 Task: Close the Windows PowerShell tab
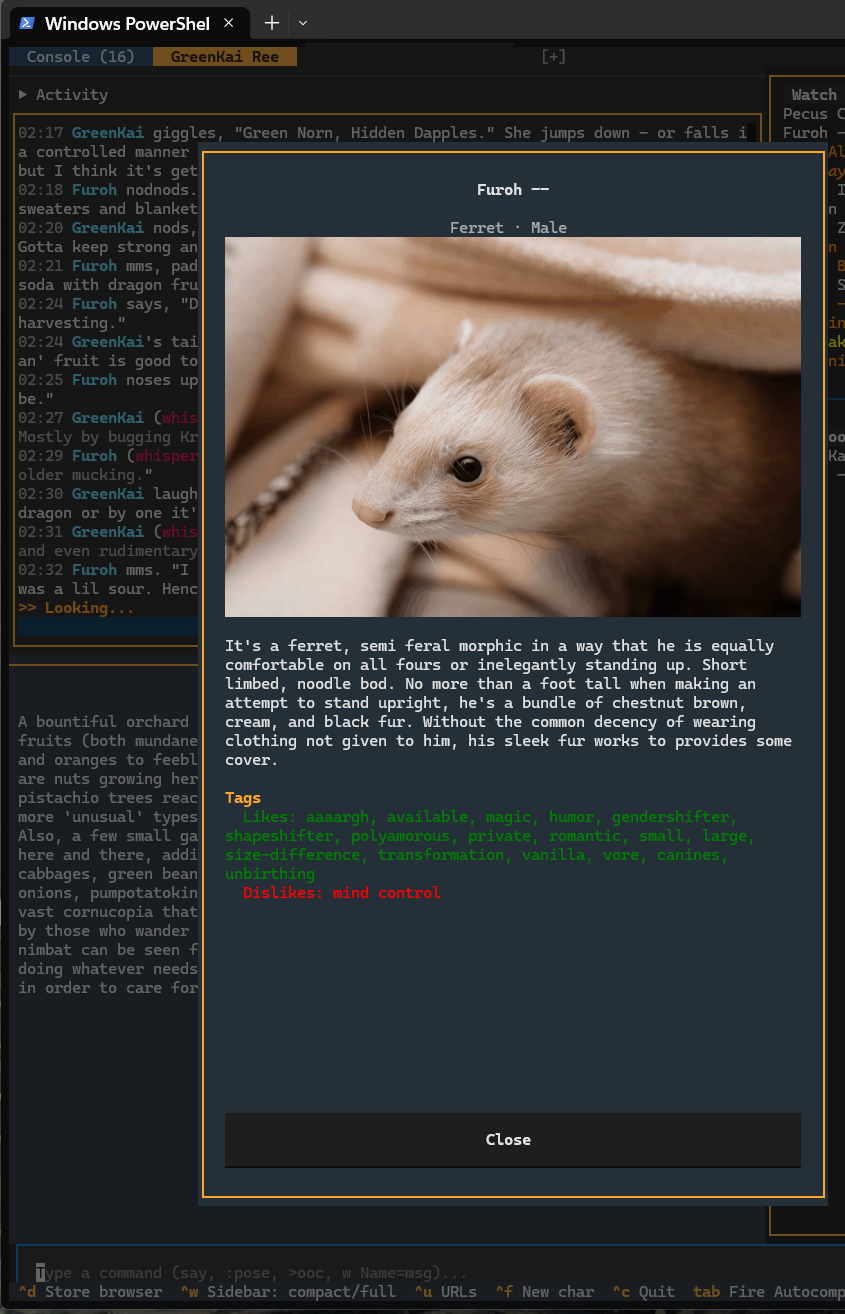click(x=229, y=23)
